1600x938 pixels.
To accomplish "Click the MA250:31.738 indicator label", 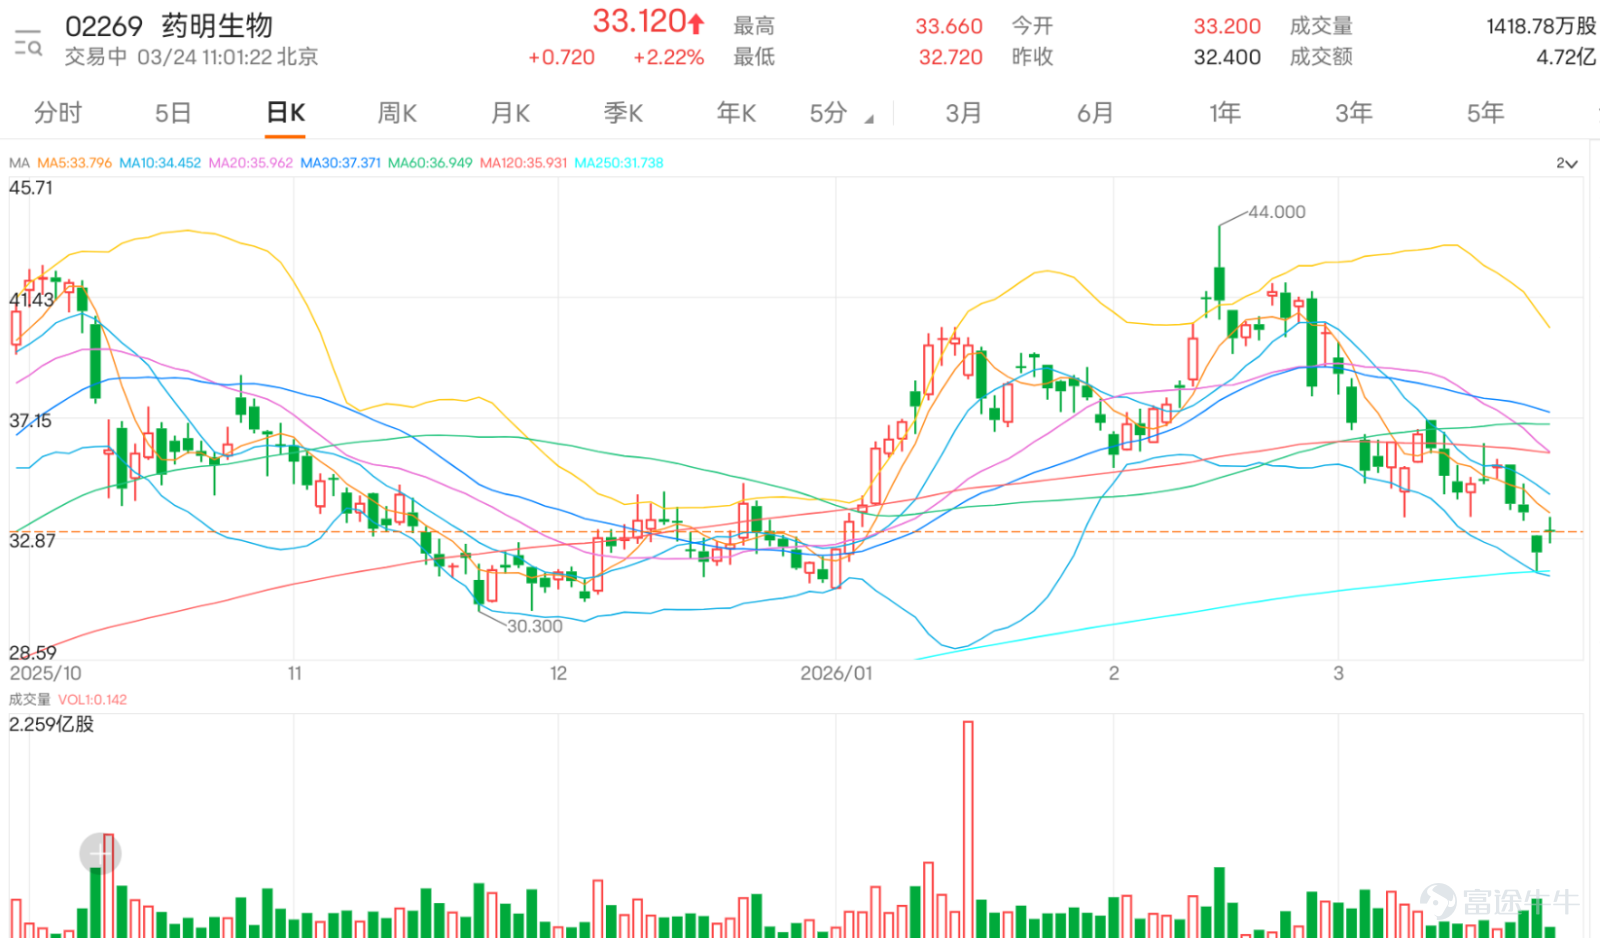I will (619, 163).
